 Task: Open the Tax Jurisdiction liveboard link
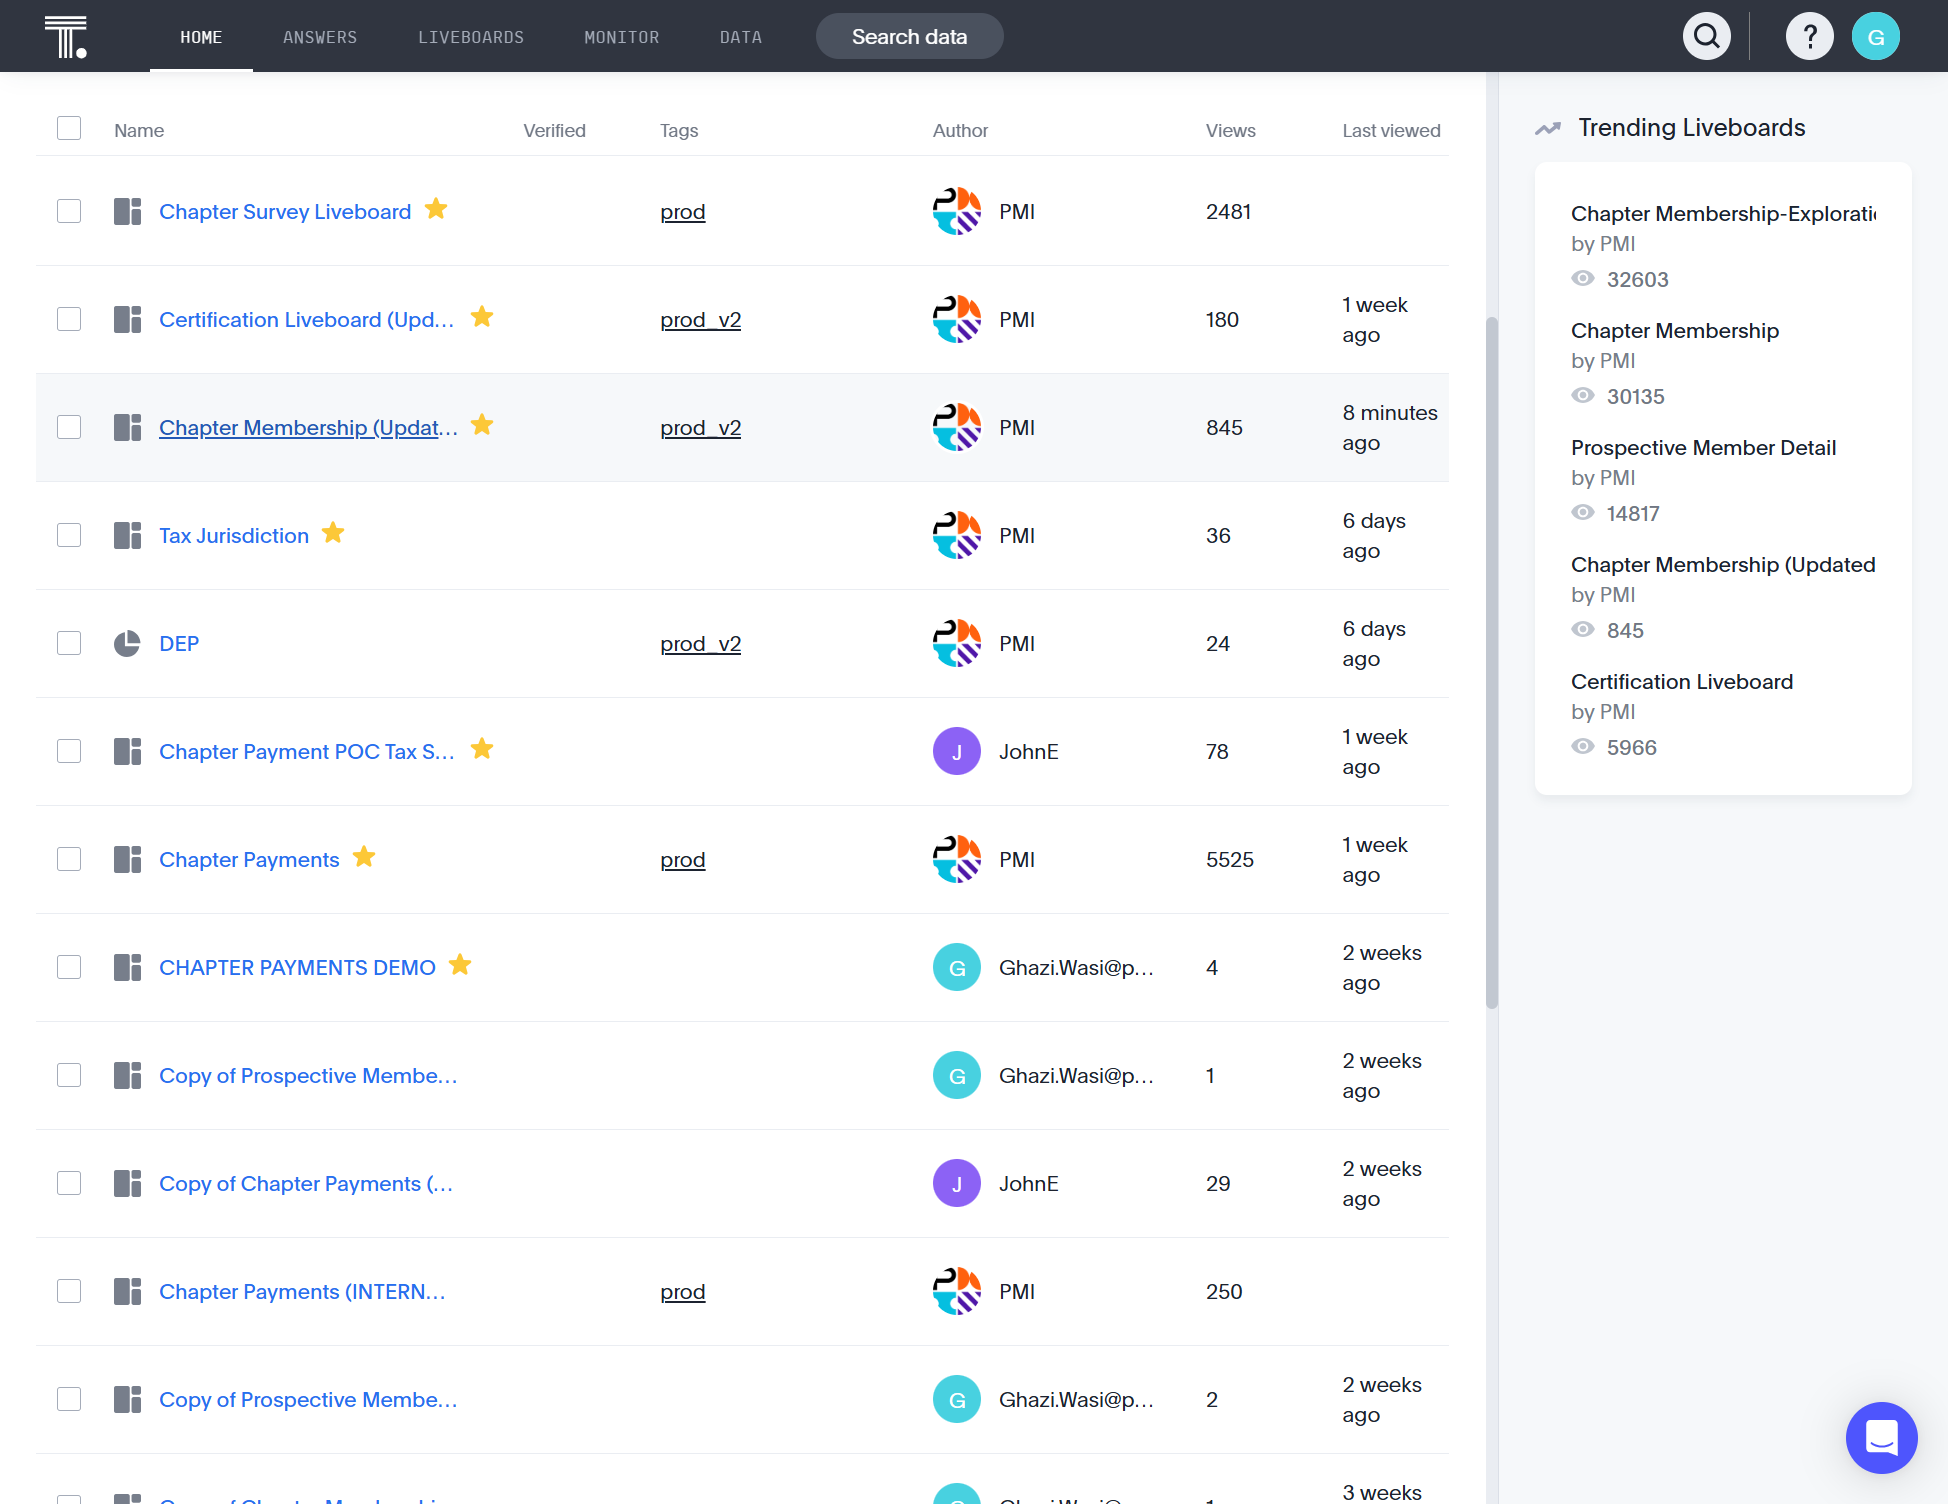pos(234,536)
